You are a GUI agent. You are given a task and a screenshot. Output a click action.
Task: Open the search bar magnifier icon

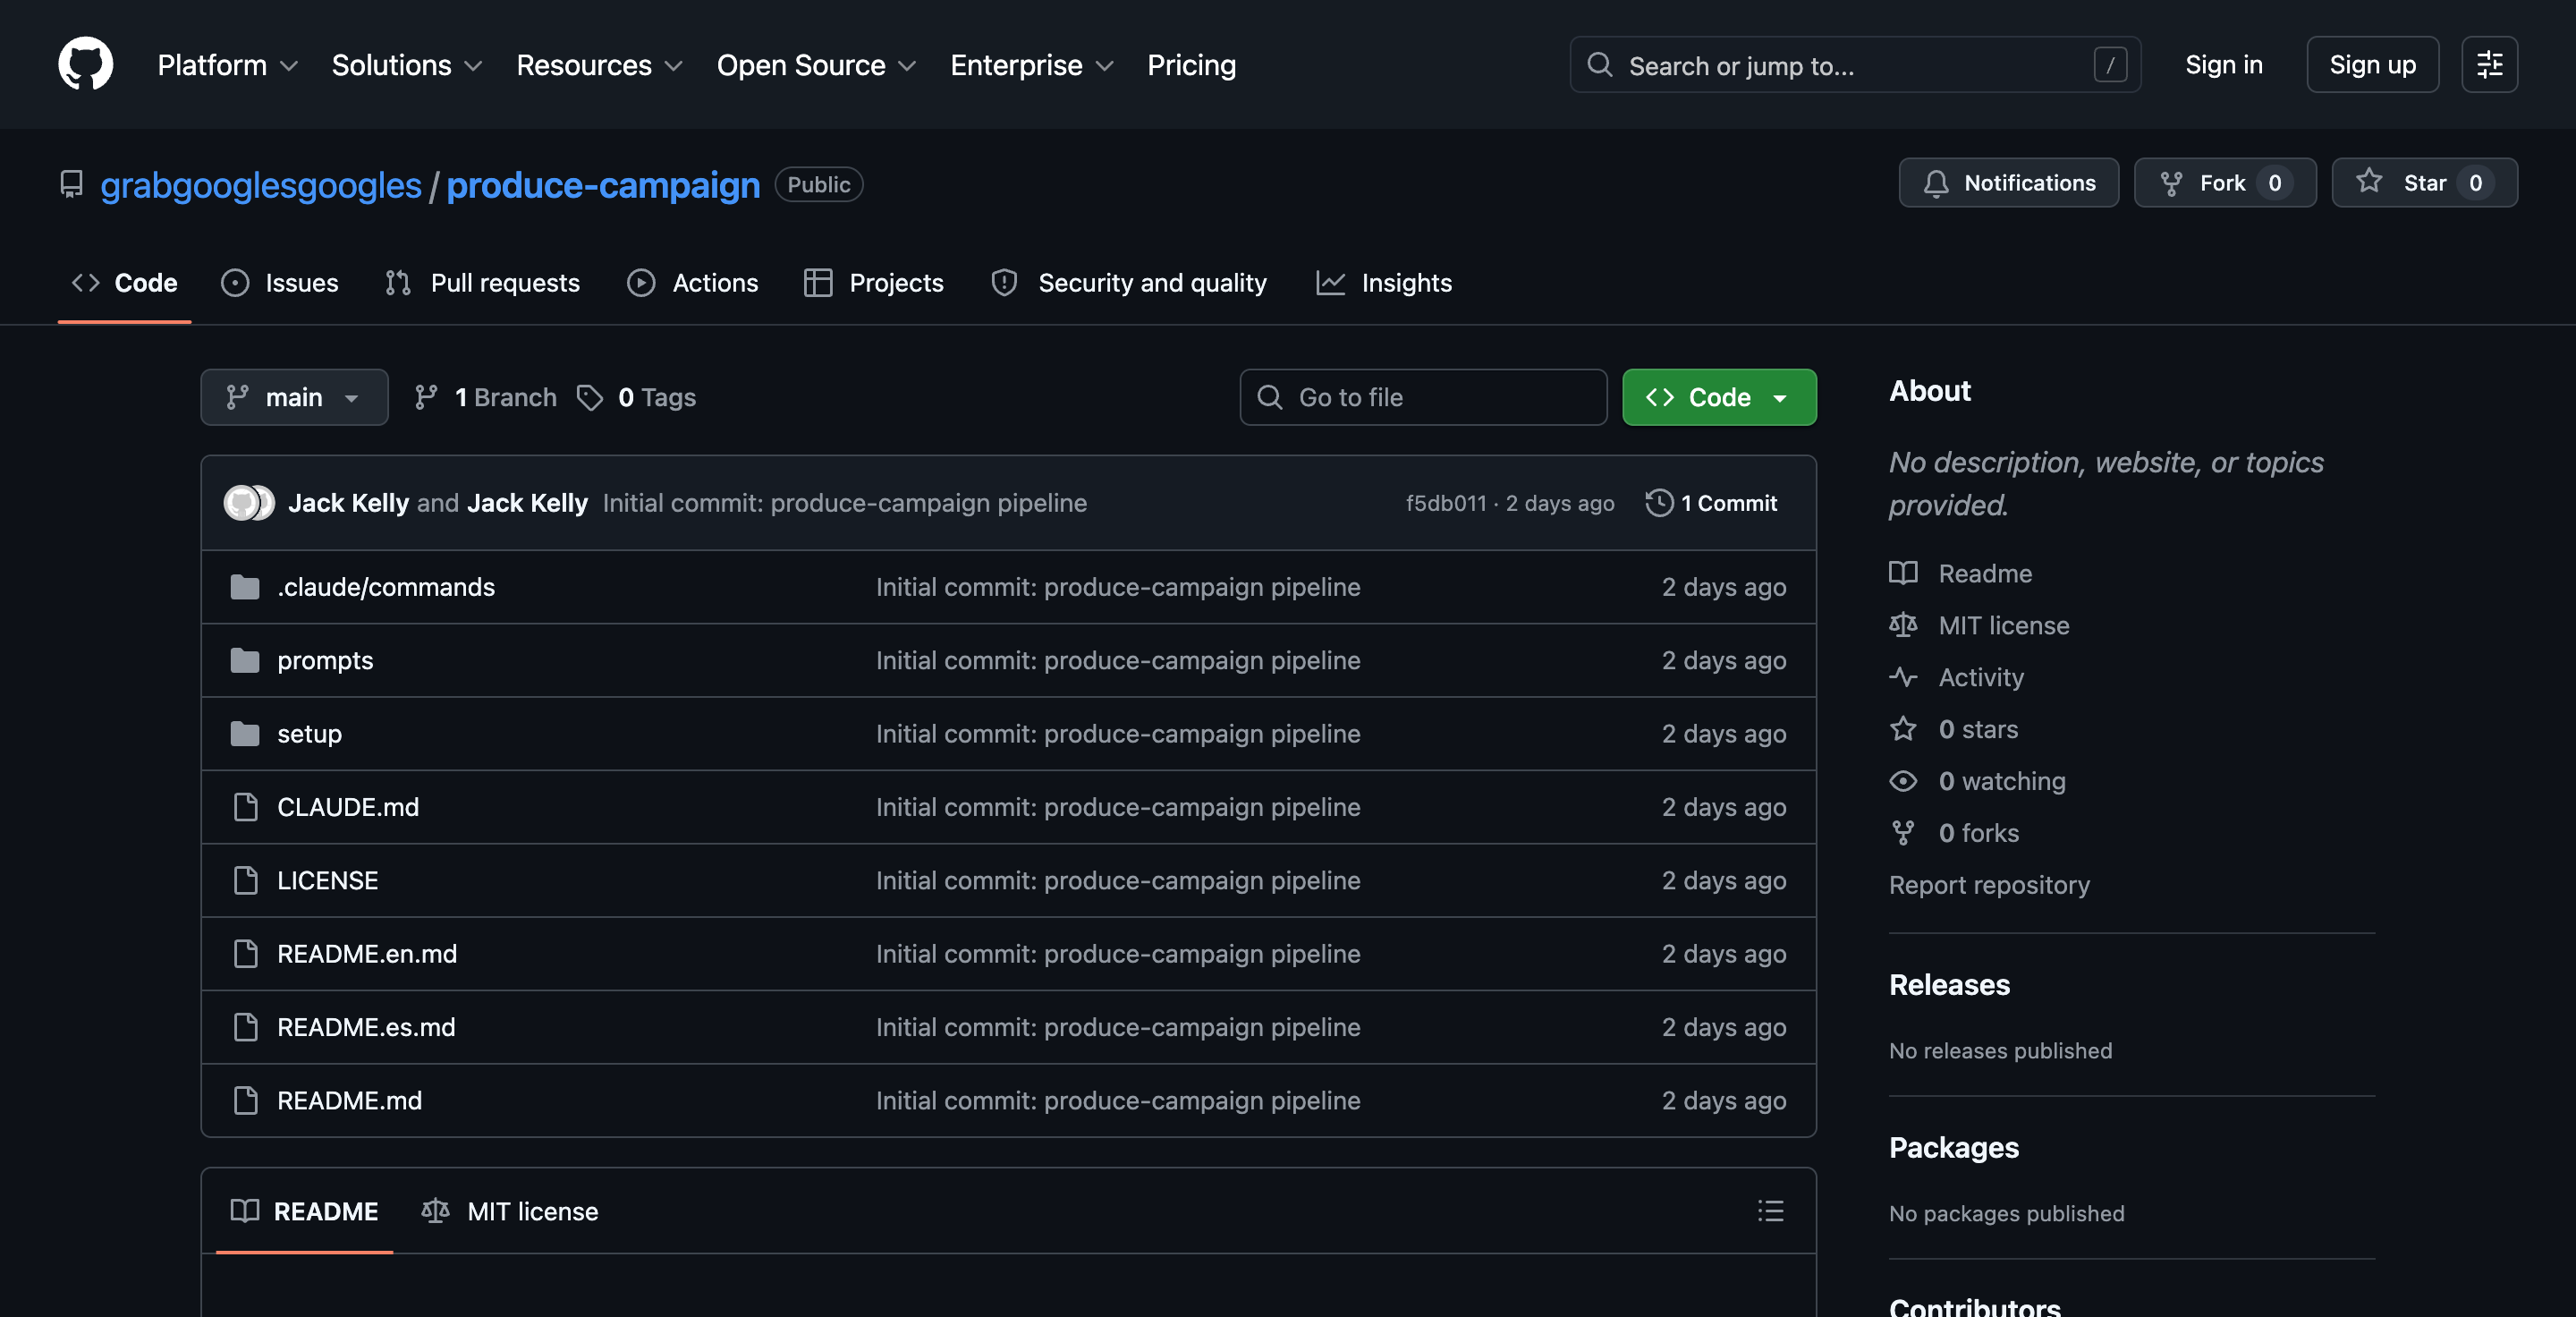click(x=1600, y=64)
